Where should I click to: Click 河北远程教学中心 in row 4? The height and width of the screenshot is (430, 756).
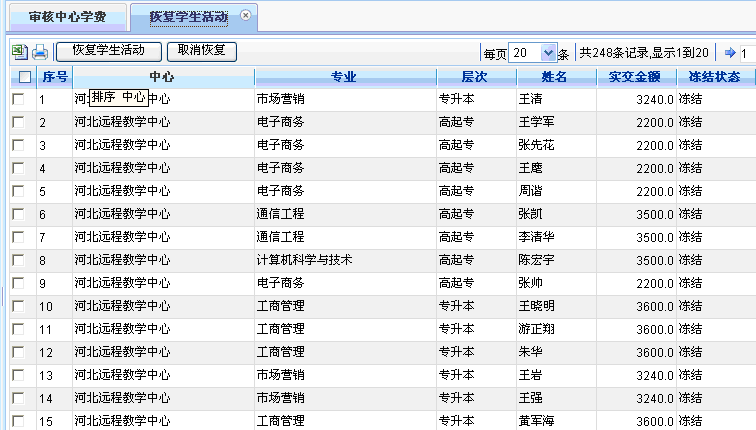tap(122, 168)
